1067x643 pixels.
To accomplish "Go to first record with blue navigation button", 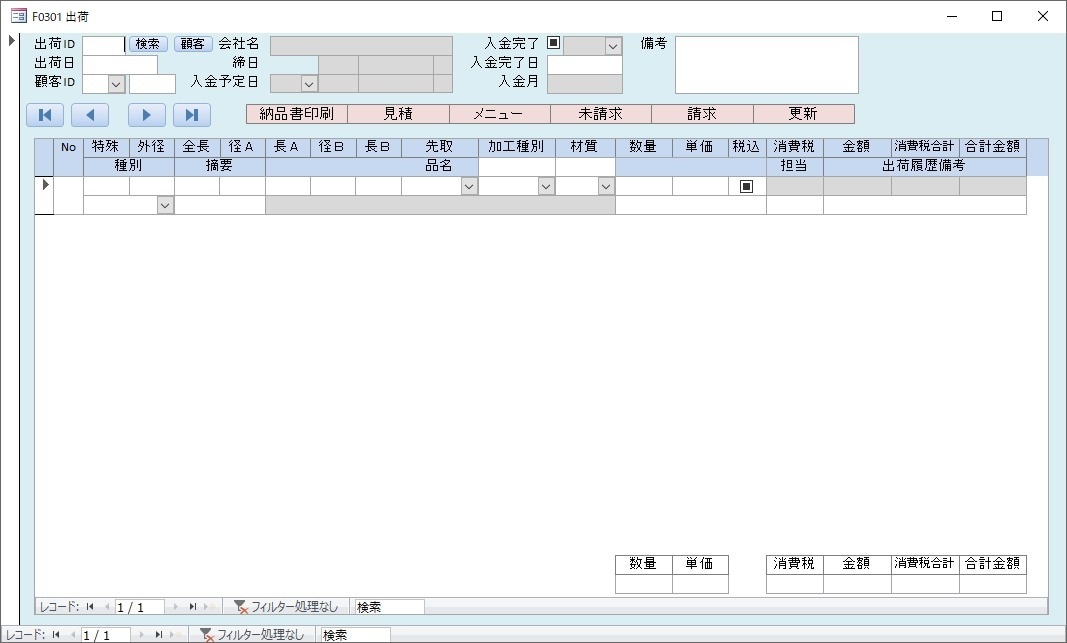I will 45,115.
